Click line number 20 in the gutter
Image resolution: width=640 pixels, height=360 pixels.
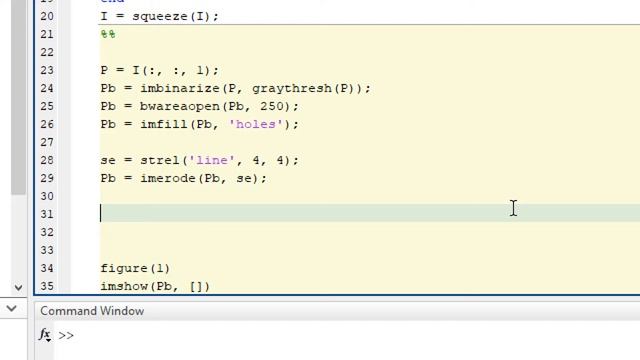[47, 16]
